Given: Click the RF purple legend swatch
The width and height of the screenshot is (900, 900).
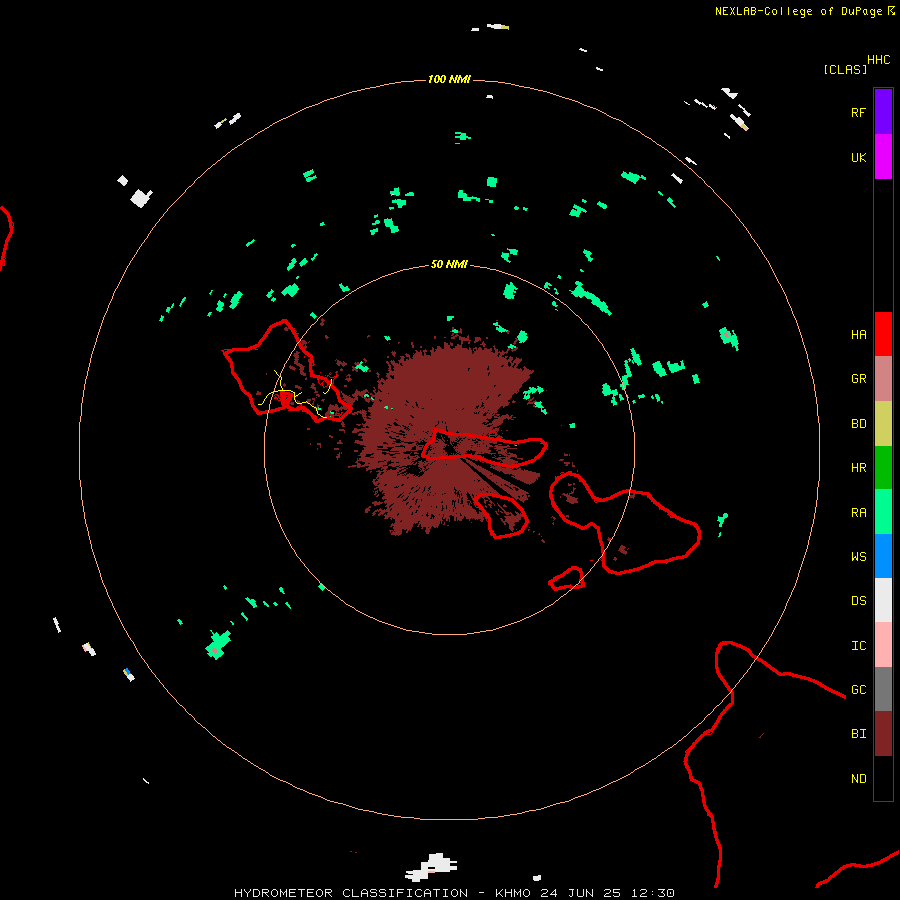Looking at the screenshot, I should (x=883, y=112).
